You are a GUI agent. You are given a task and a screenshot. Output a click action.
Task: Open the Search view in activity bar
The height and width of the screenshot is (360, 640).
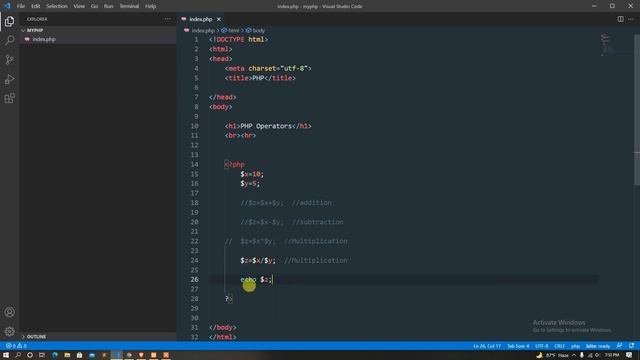(x=9, y=40)
